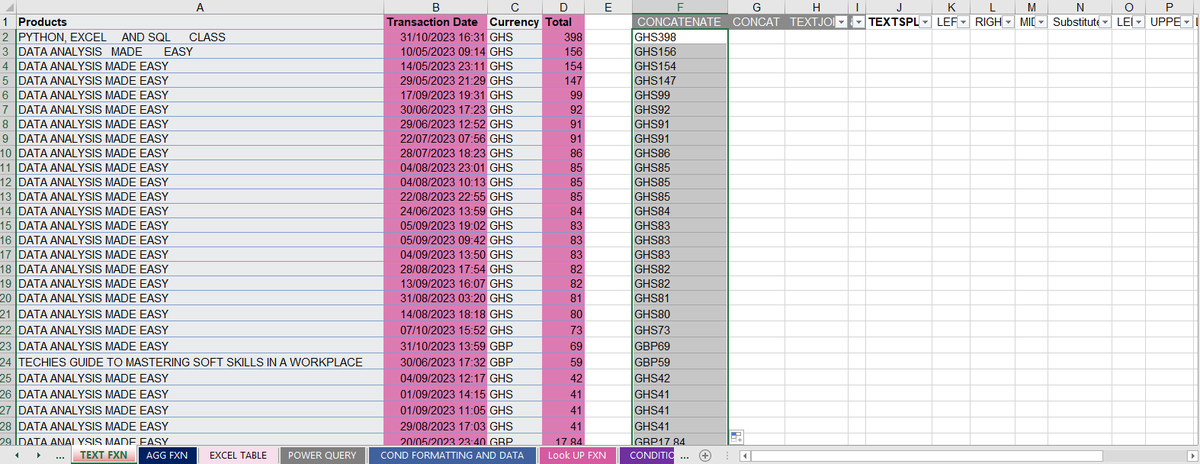Select the cell containing GHS73

point(680,330)
